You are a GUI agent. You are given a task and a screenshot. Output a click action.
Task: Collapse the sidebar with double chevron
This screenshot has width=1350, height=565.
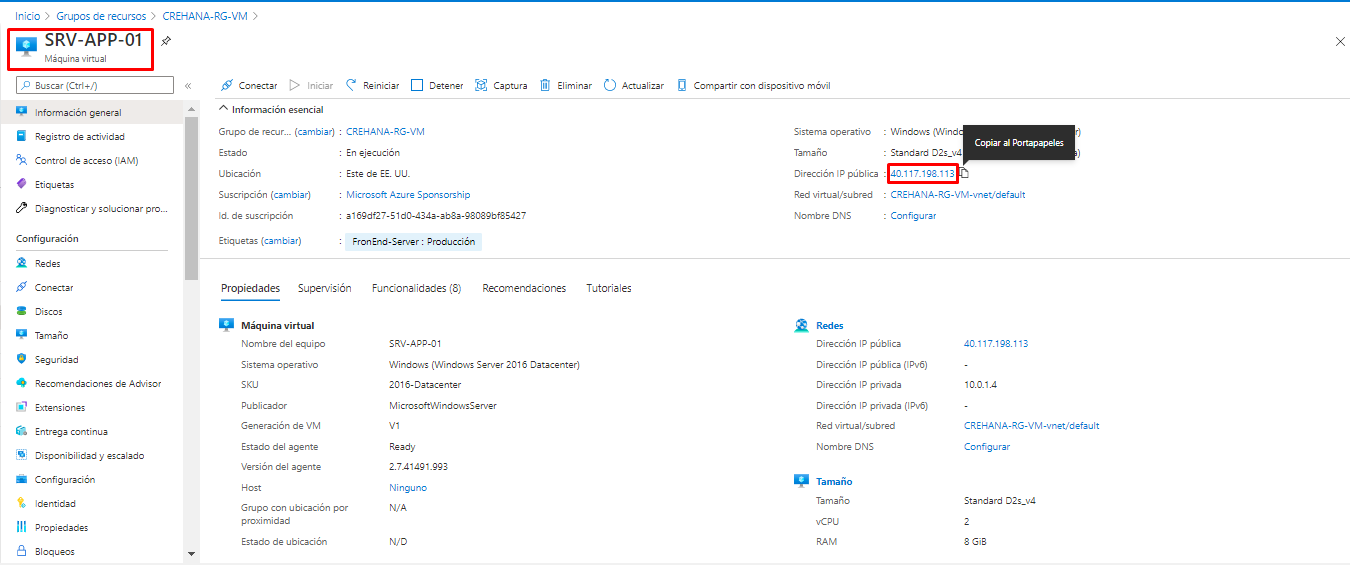[x=188, y=86]
